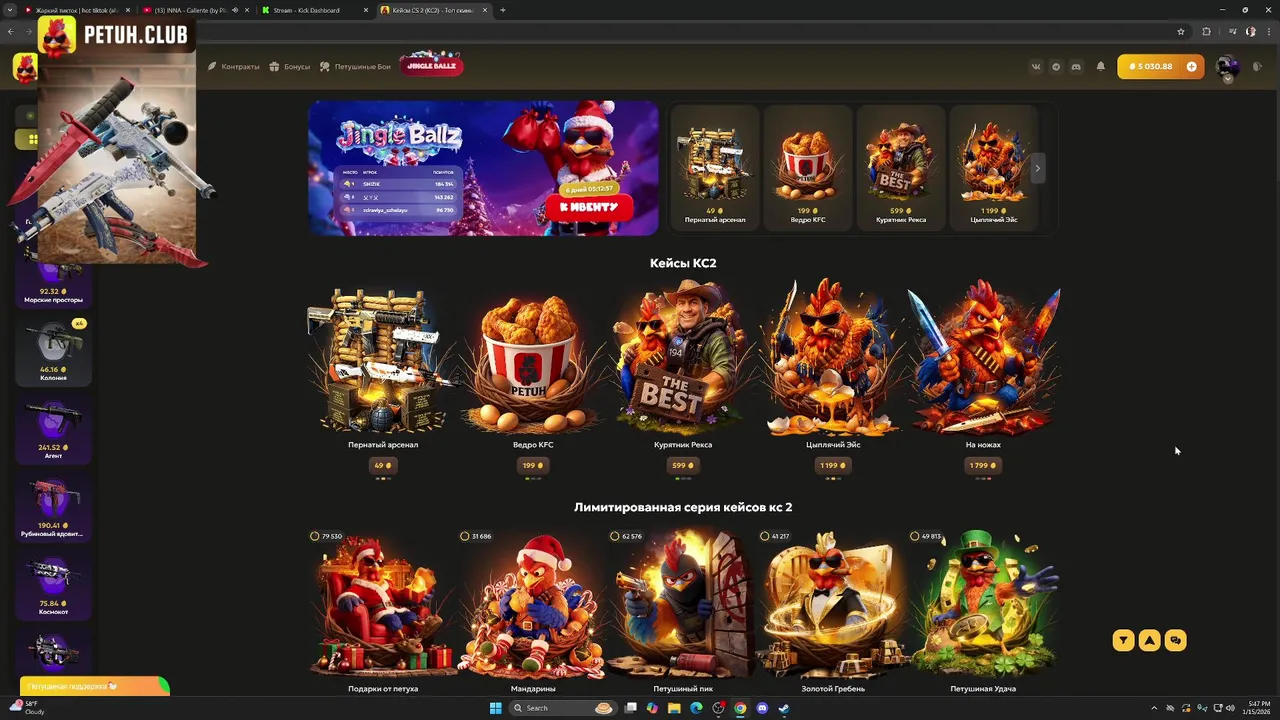Open File Explorer from the taskbar
The width and height of the screenshot is (1280, 720).
click(x=674, y=708)
